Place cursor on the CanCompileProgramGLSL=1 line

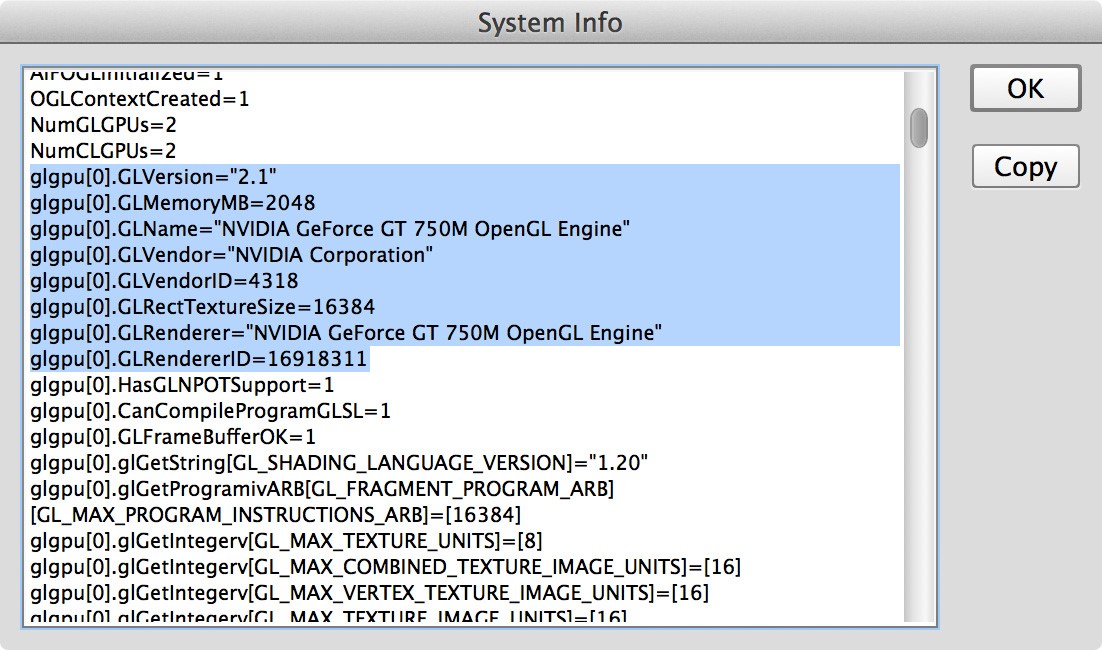click(210, 410)
